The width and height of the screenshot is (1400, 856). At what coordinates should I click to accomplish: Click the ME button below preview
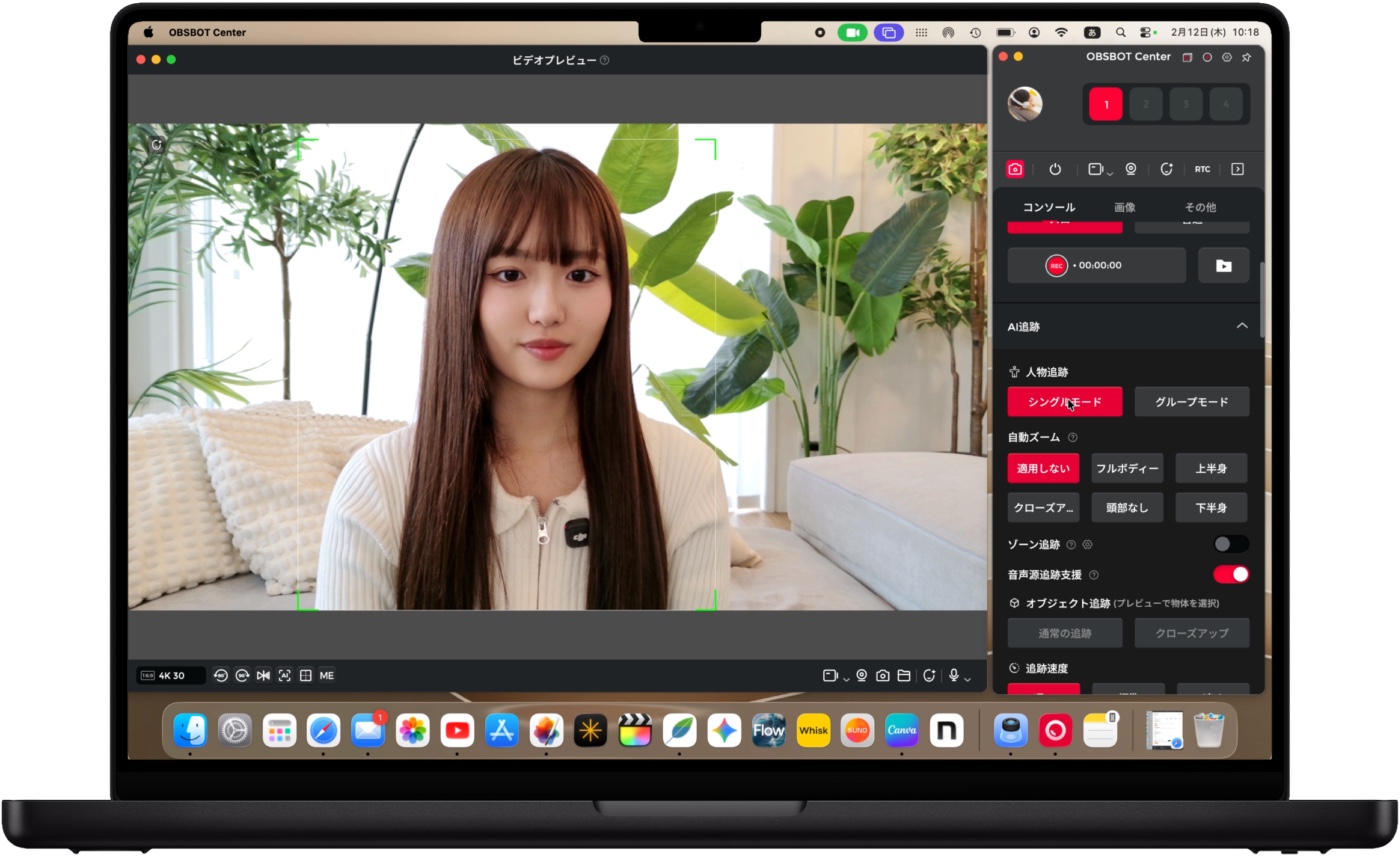[327, 676]
